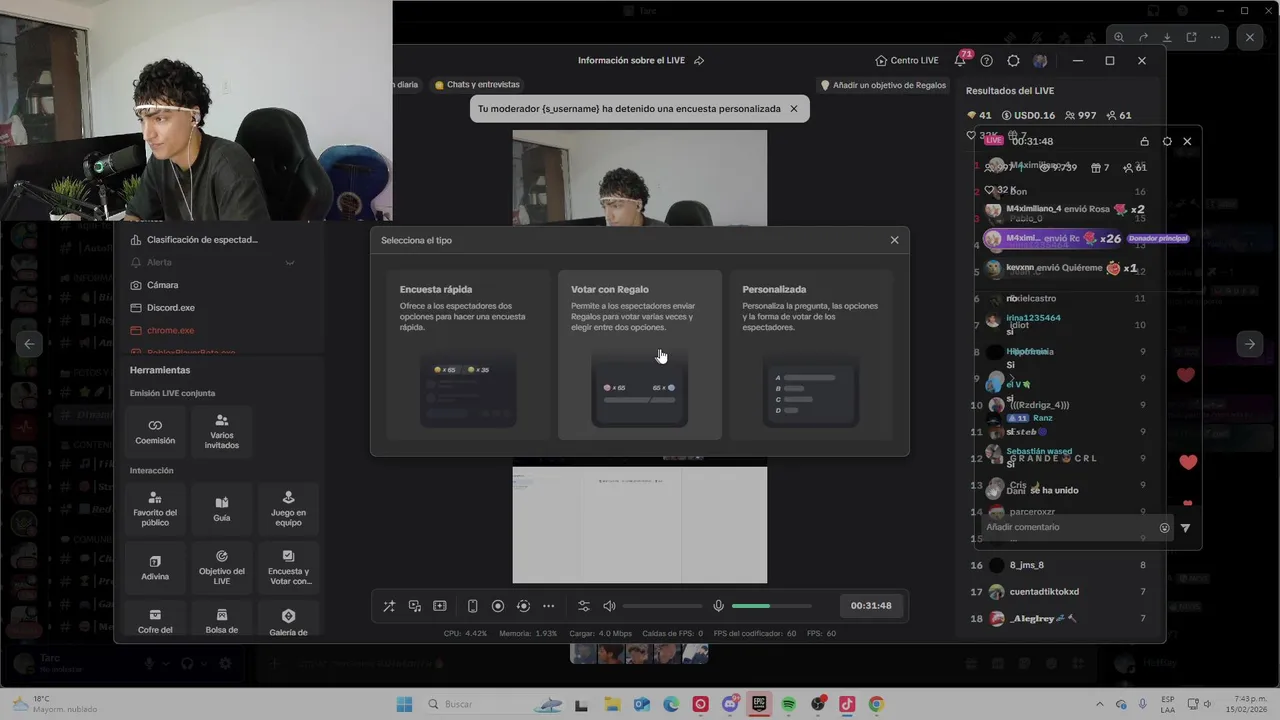
Task: Click the record circle button
Action: point(498,606)
